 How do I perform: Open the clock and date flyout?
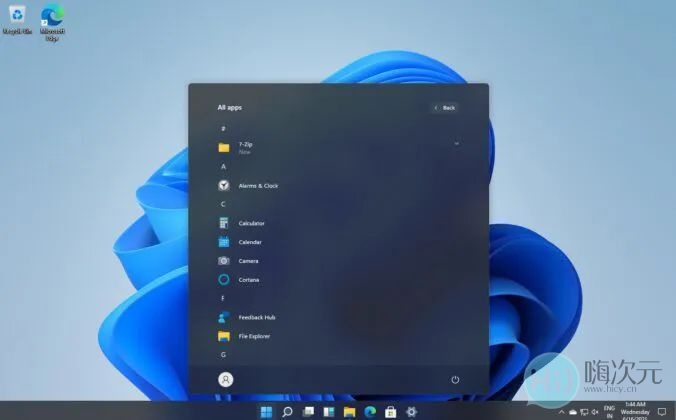pos(635,411)
